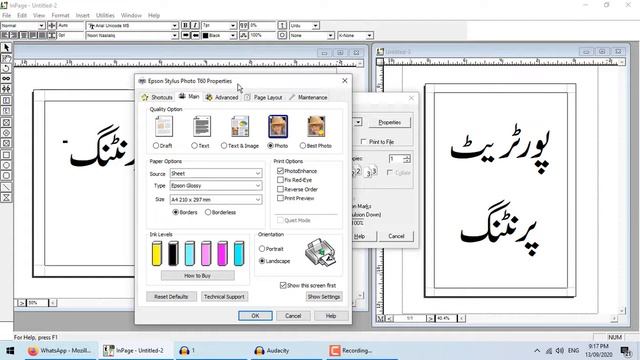Switch to the Maintenance tab
This screenshot has height=360, width=640.
(308, 98)
